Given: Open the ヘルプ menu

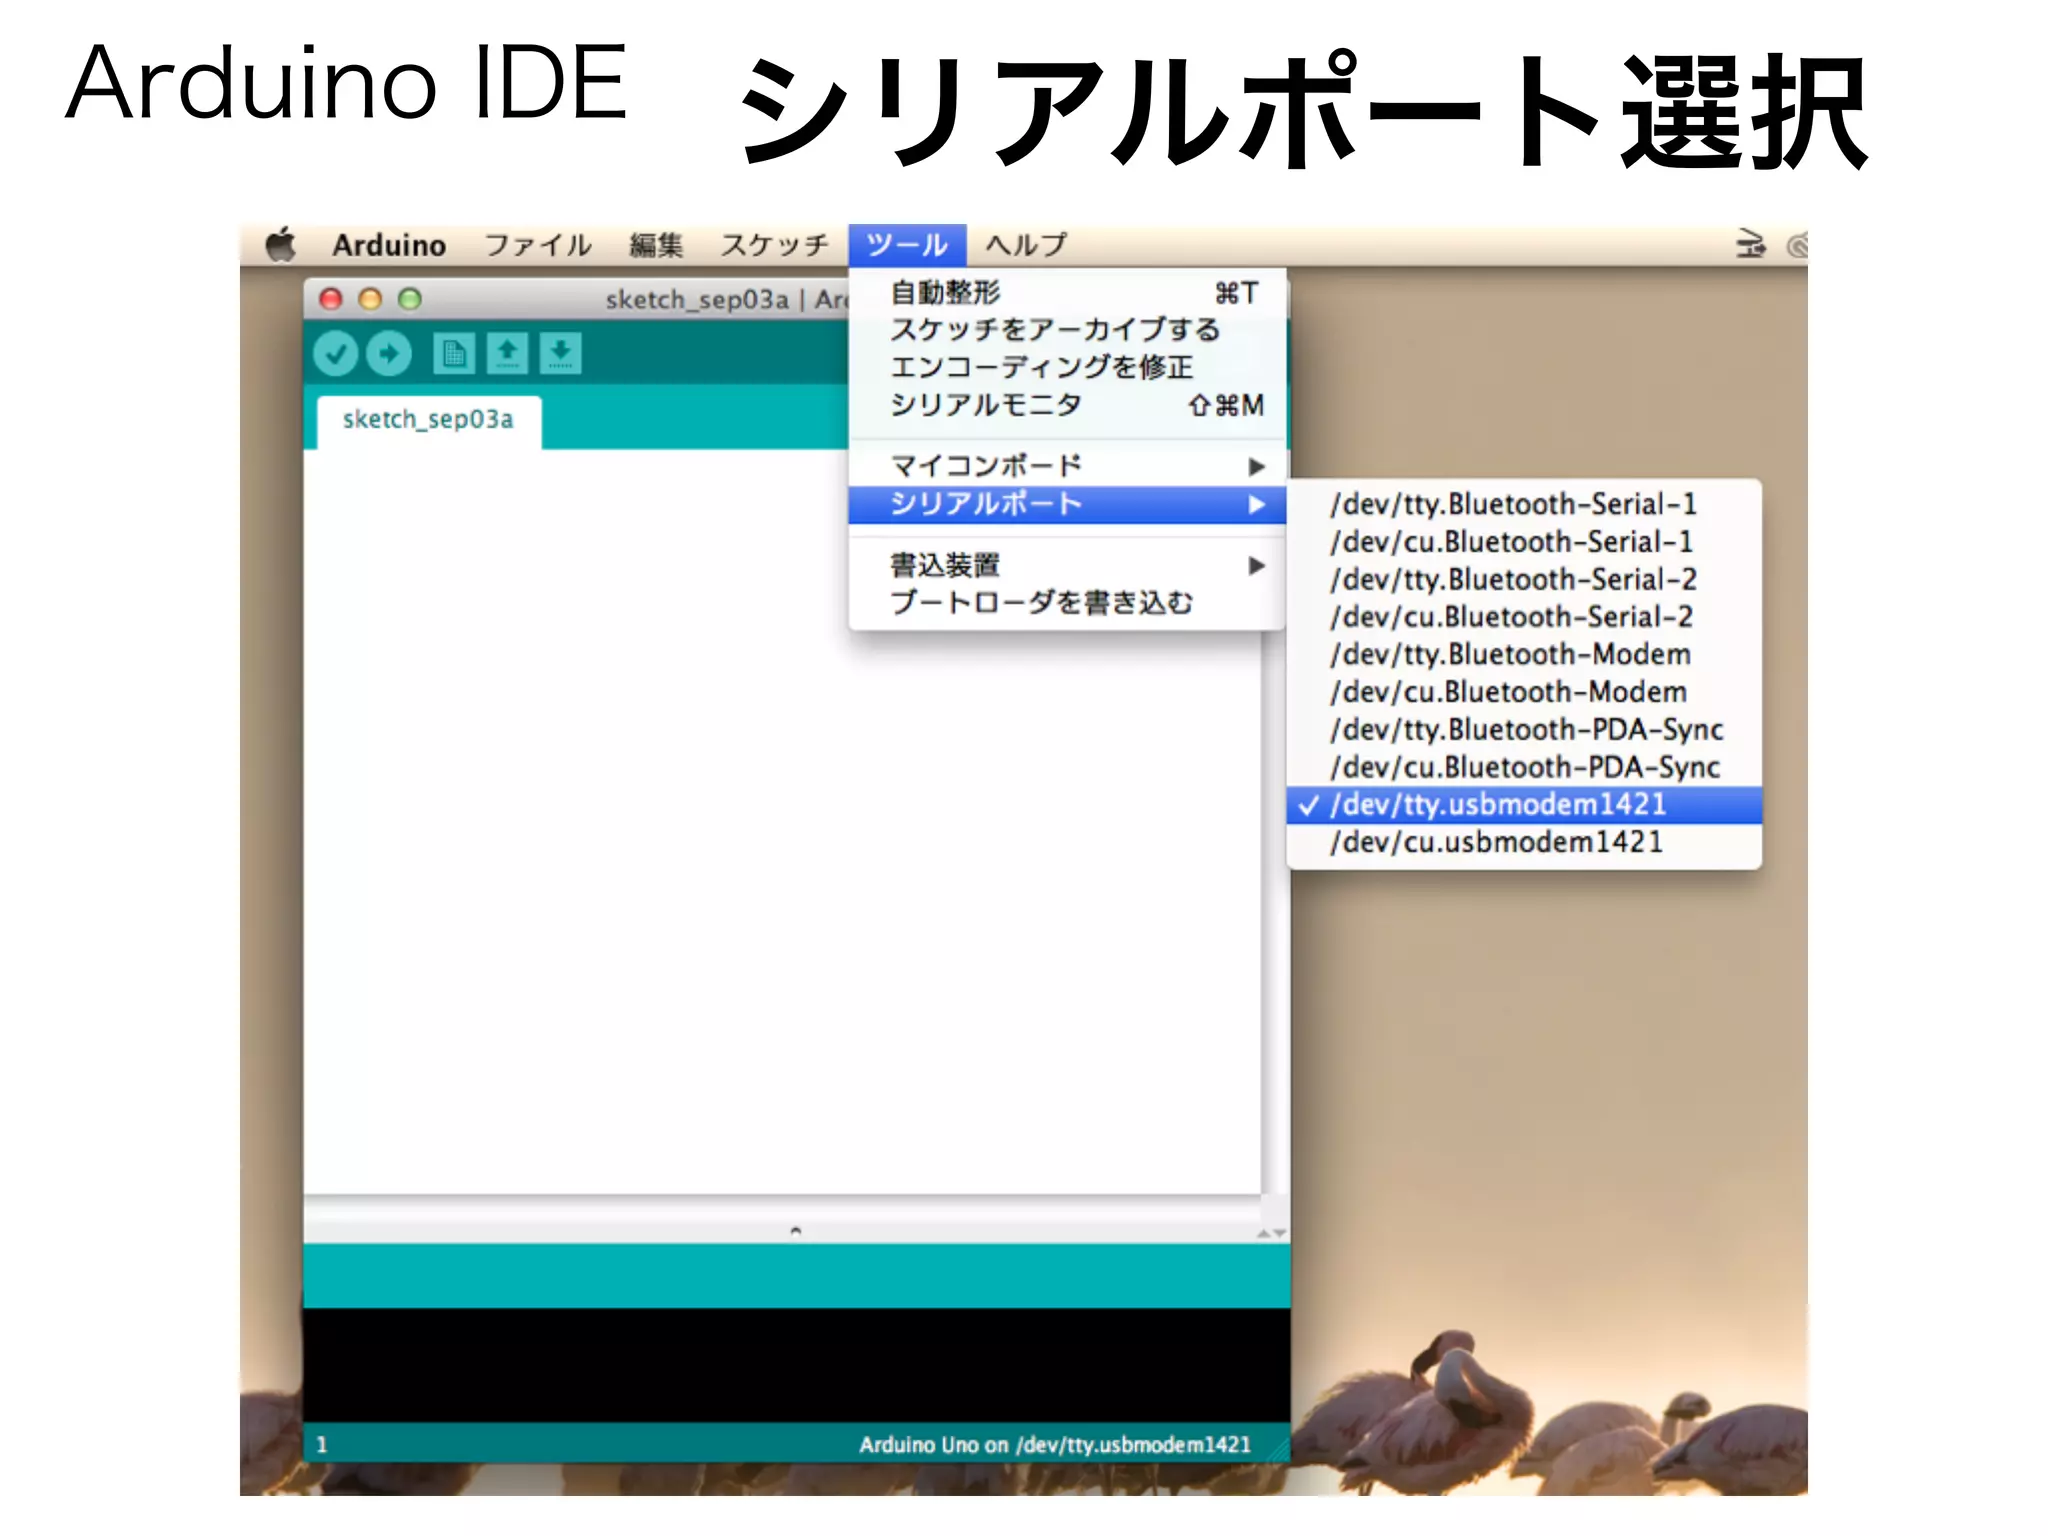Looking at the screenshot, I should click(1027, 245).
